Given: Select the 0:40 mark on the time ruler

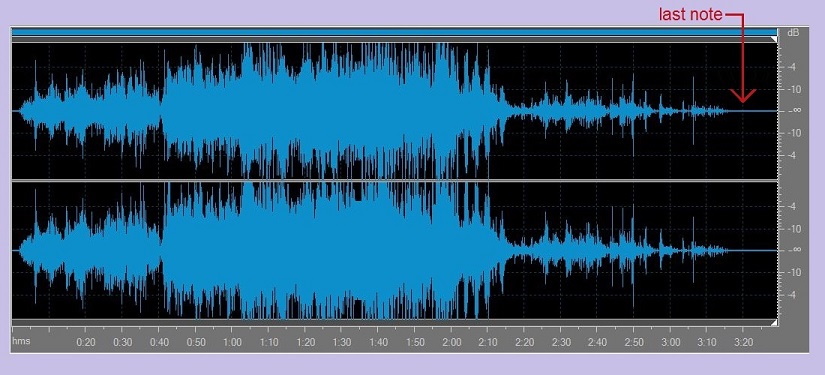Looking at the screenshot, I should tap(159, 342).
